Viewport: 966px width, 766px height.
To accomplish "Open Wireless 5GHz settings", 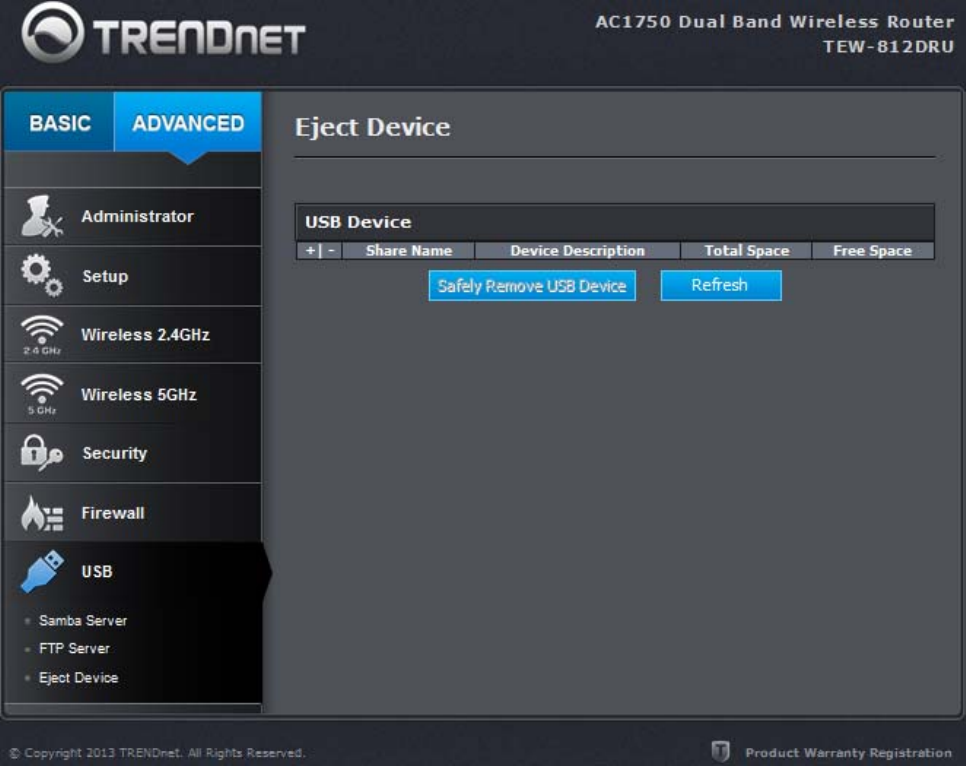I will point(133,394).
